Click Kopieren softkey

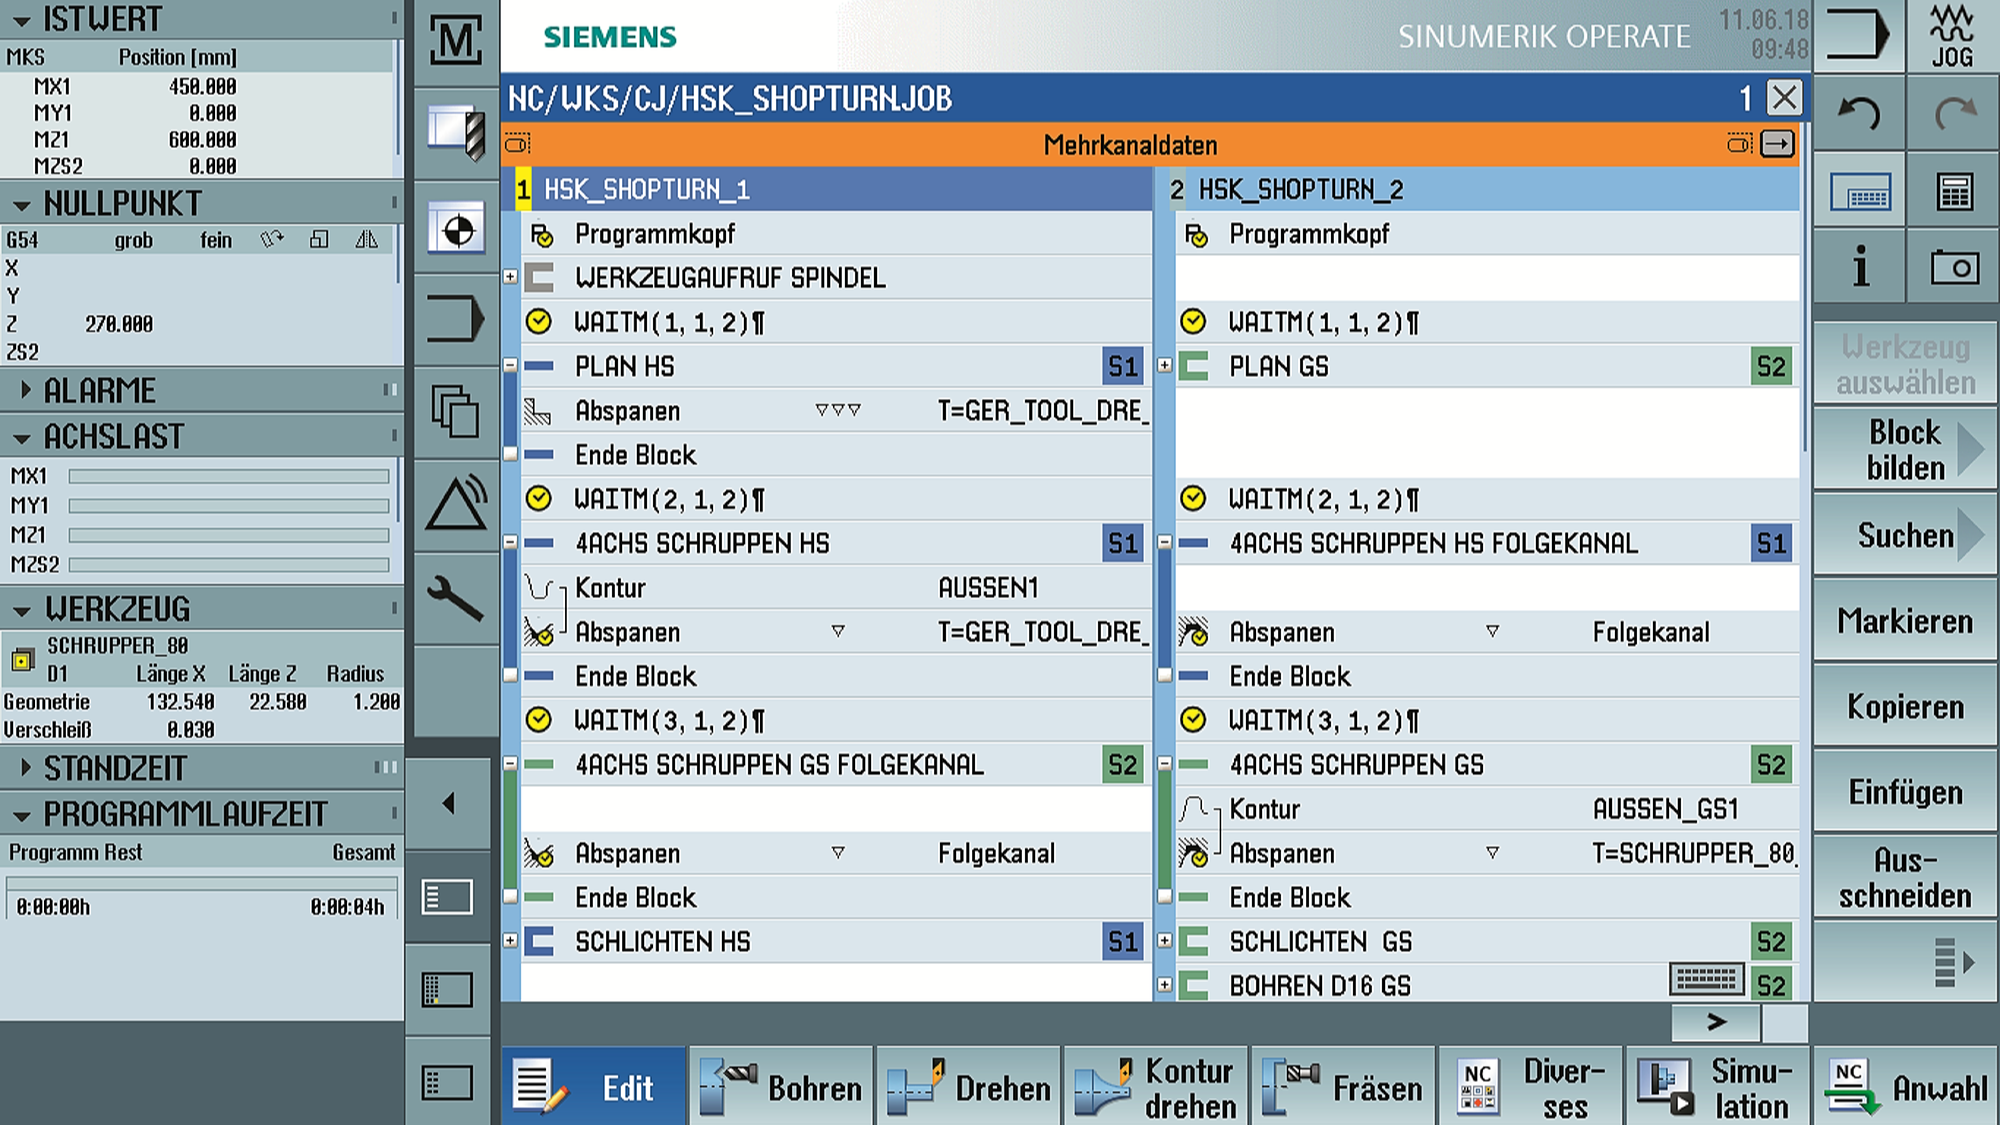click(x=1906, y=706)
